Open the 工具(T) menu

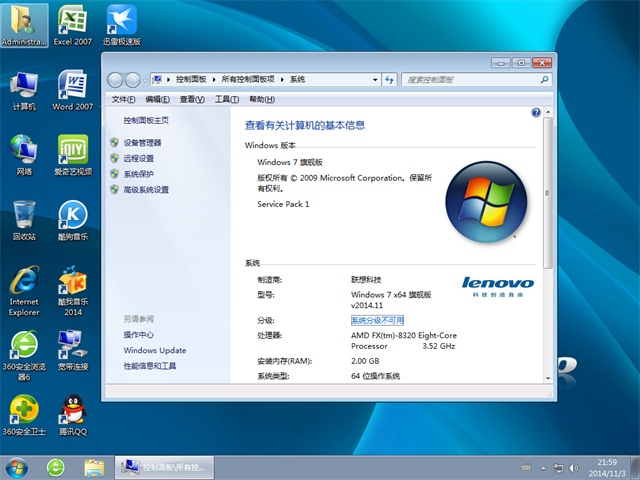[x=226, y=99]
